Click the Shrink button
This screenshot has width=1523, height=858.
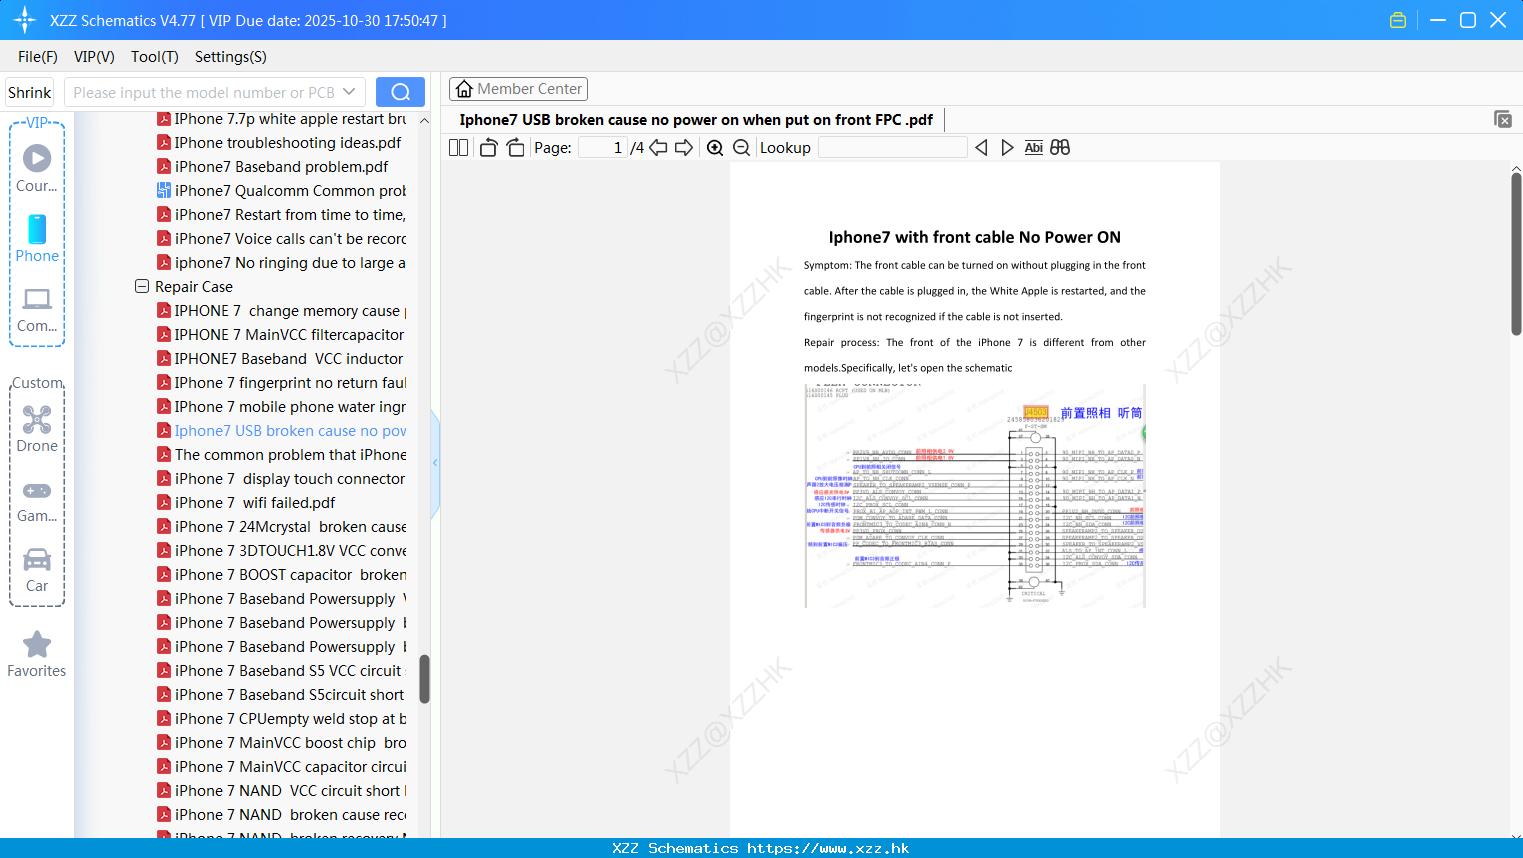(30, 92)
